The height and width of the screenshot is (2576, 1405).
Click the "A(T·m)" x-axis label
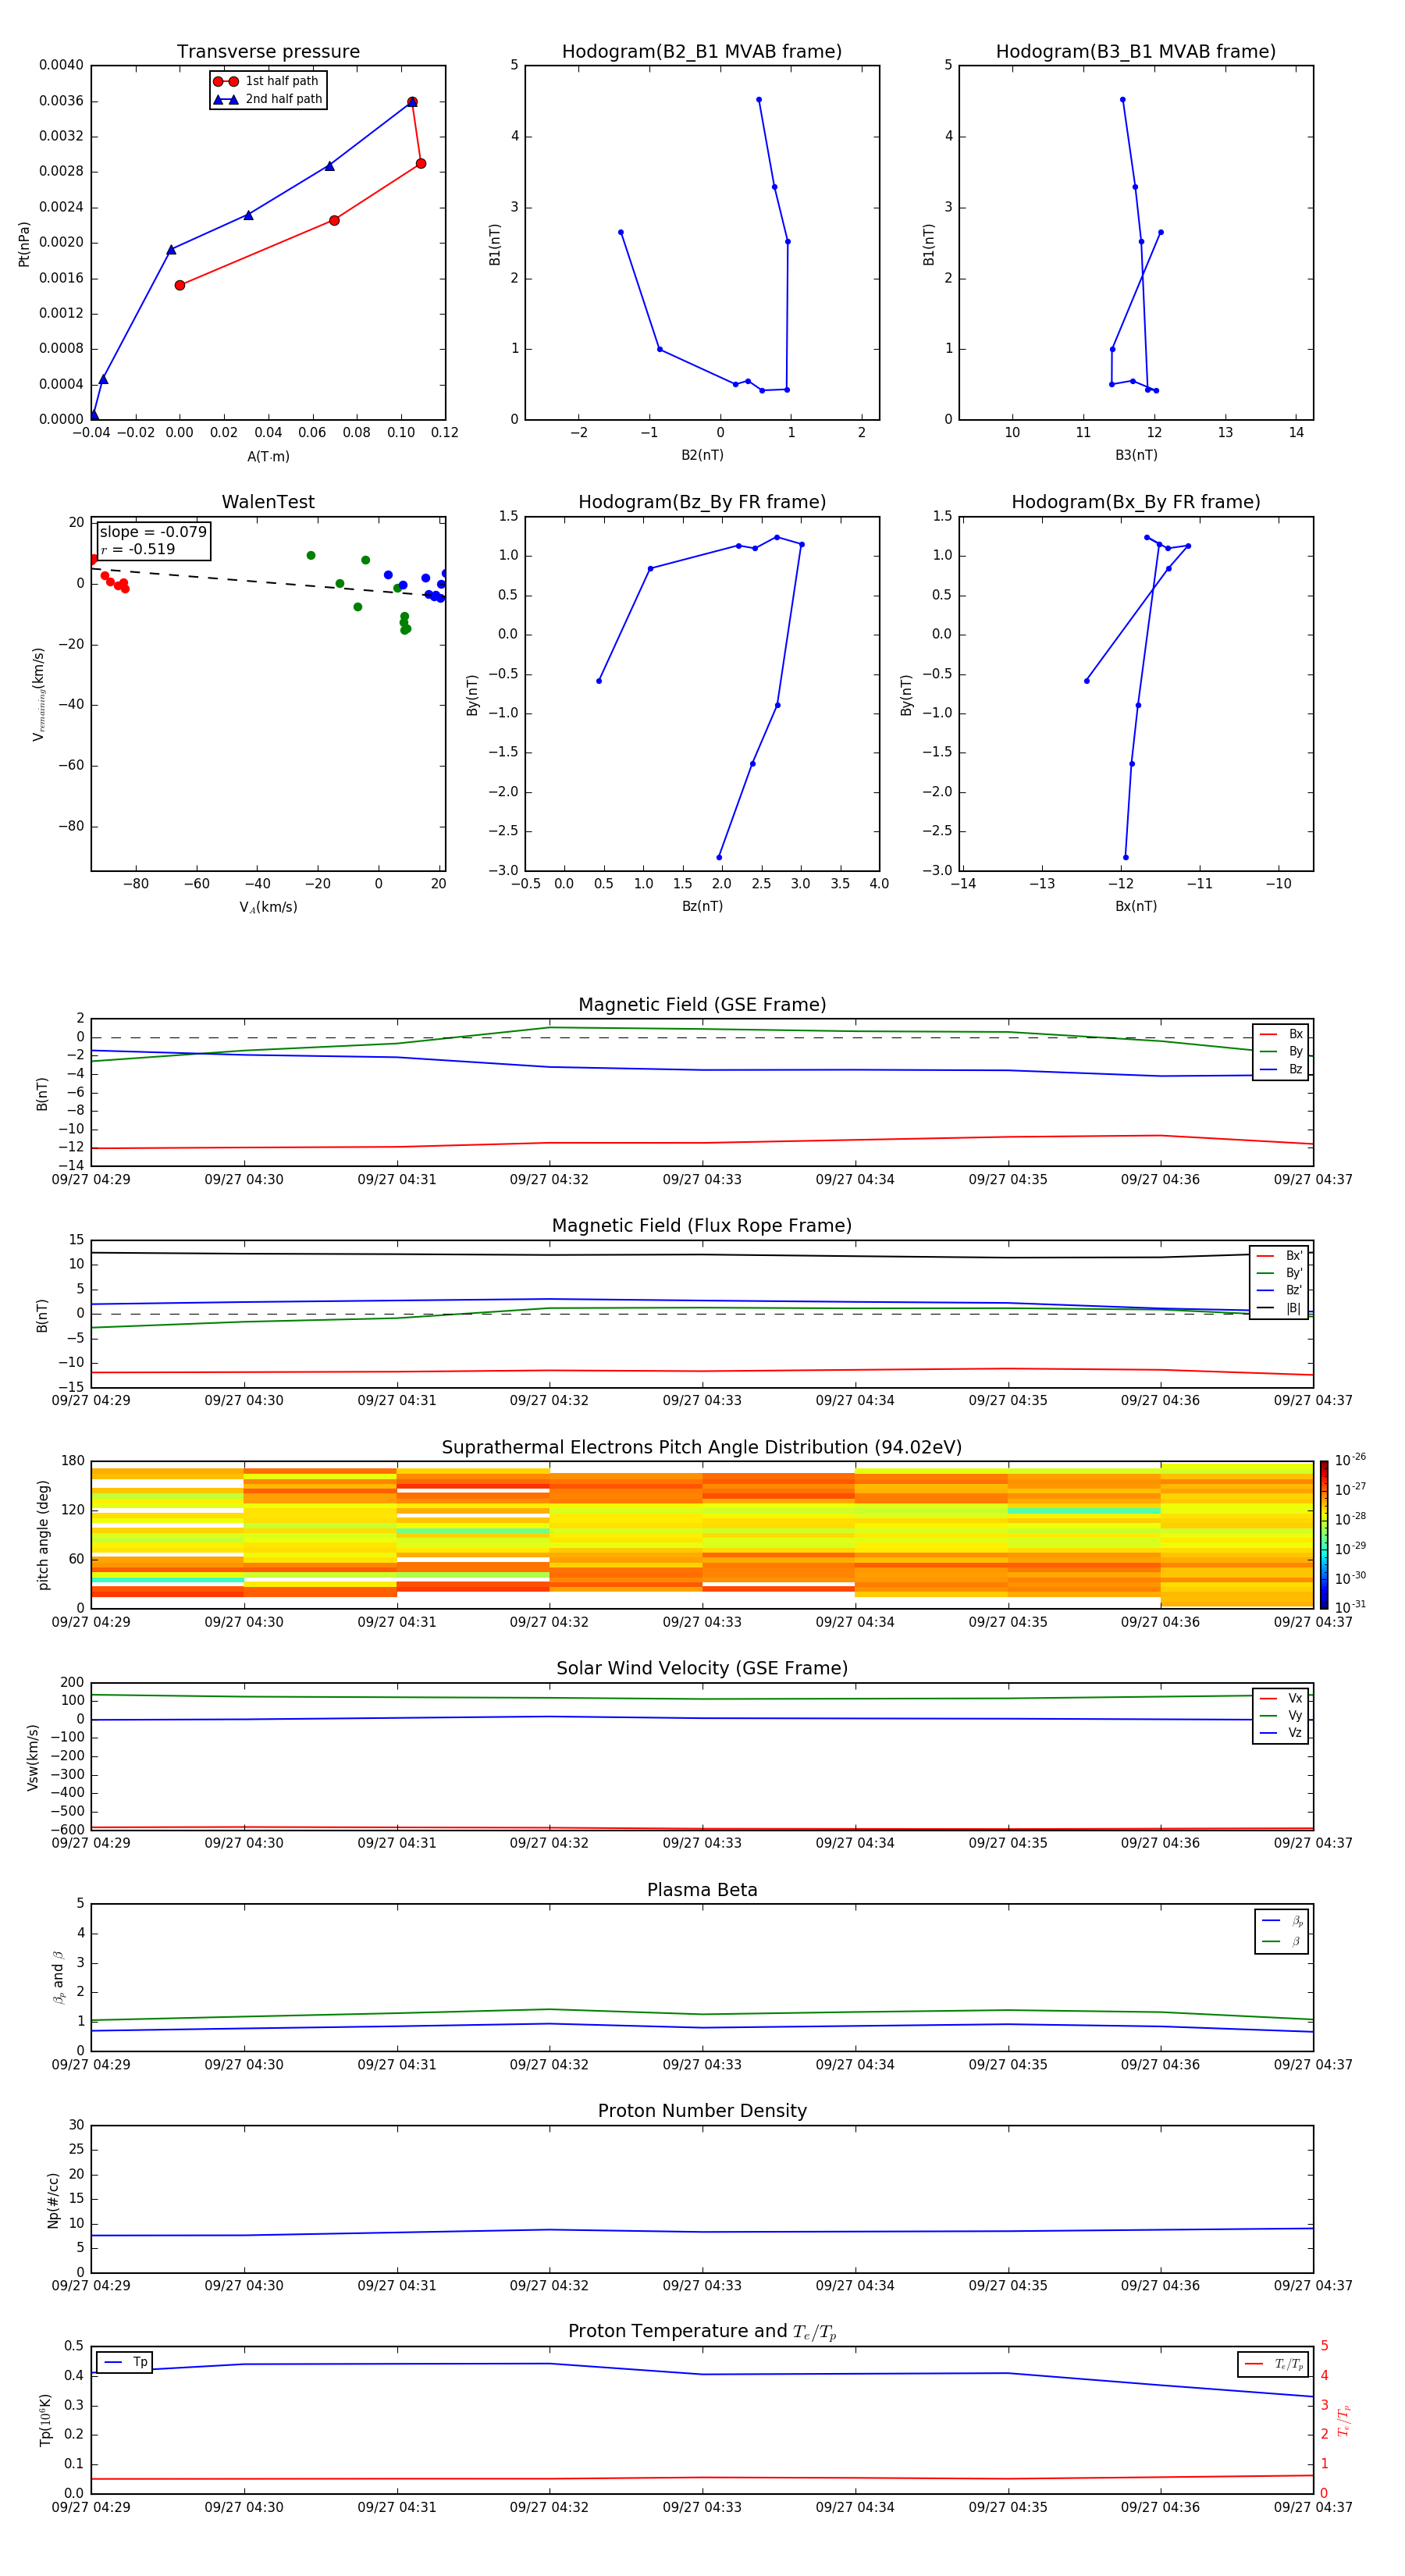tap(268, 457)
